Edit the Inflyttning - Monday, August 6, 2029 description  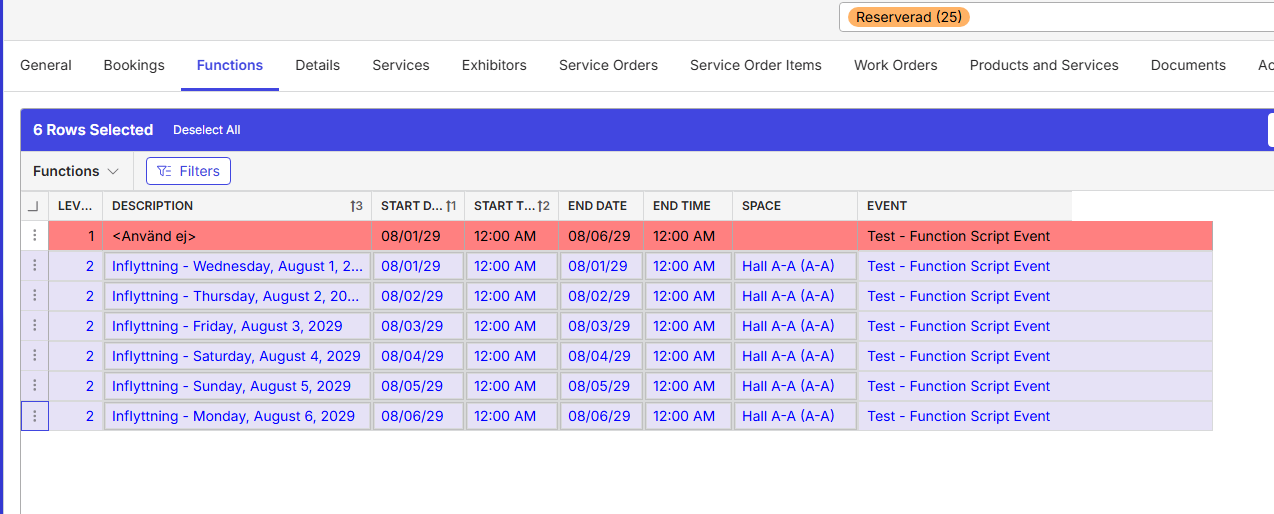237,416
